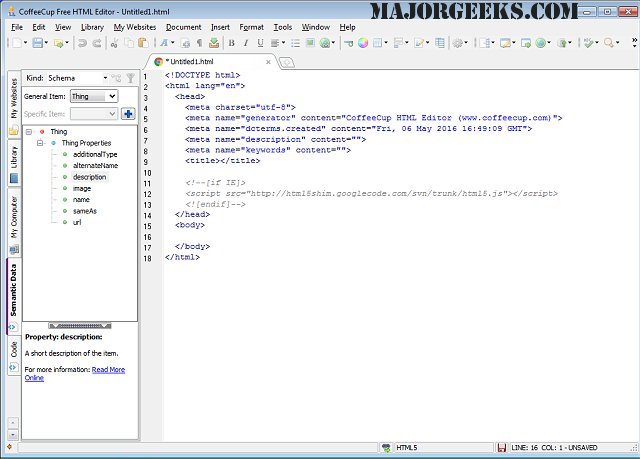Click the panel splitter grip handle
The height and width of the screenshot is (459, 640).
click(80, 326)
